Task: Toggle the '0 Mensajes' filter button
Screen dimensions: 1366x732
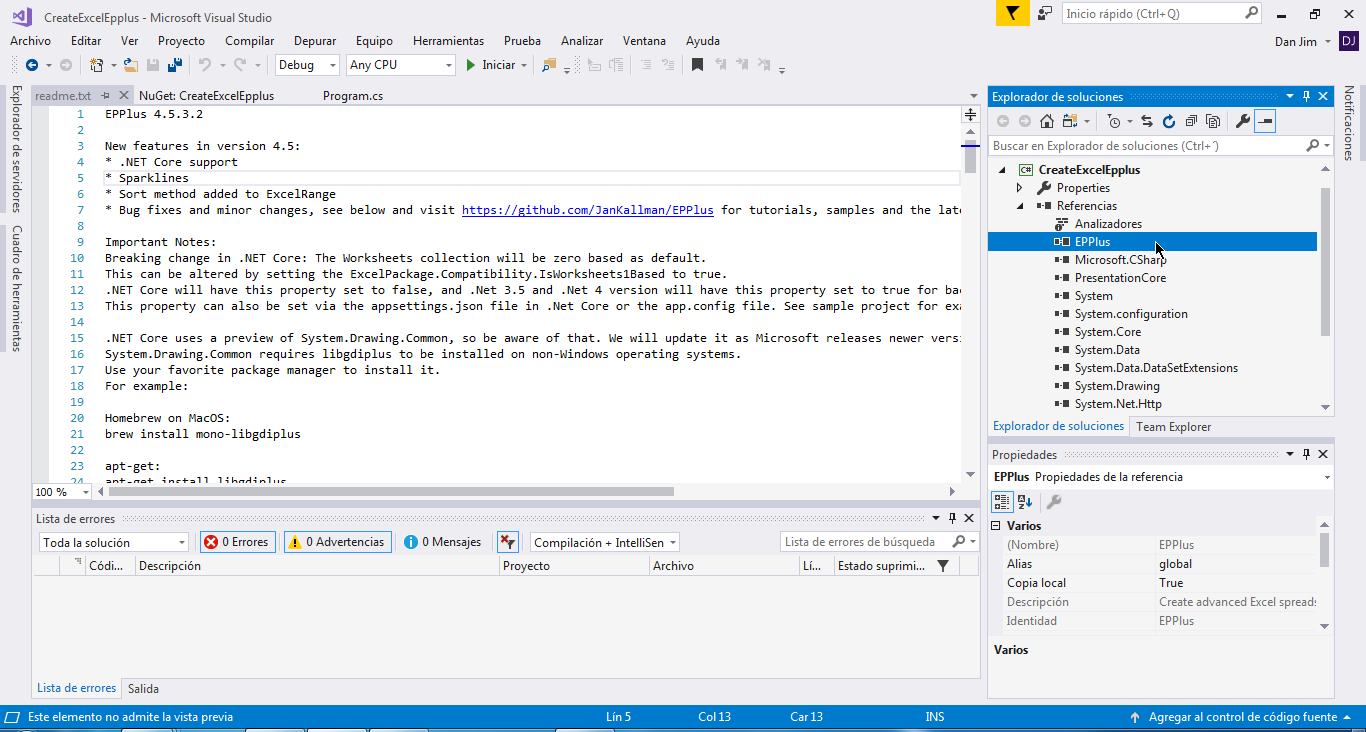Action: click(x=443, y=542)
